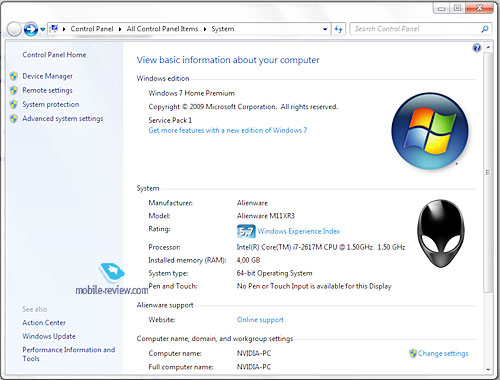
Task: Open Action Center link
Action: point(44,323)
